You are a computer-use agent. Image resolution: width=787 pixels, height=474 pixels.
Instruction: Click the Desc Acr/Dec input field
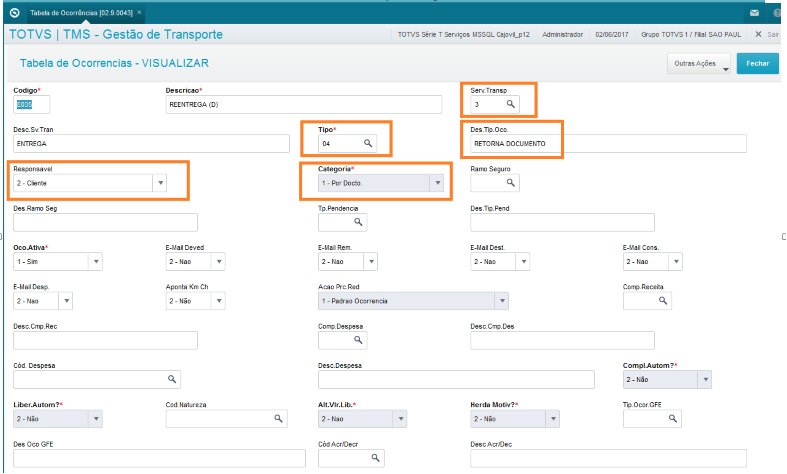[608, 458]
